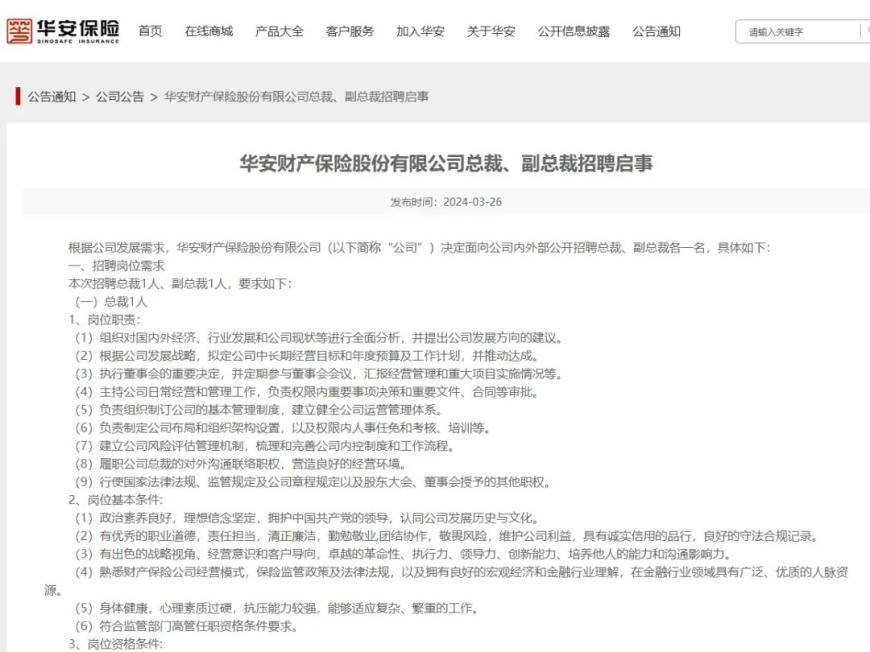Image resolution: width=870 pixels, height=652 pixels.
Task: Click the line 政治素养良好，理想信念坚定
Action: pyautogui.click(x=307, y=518)
